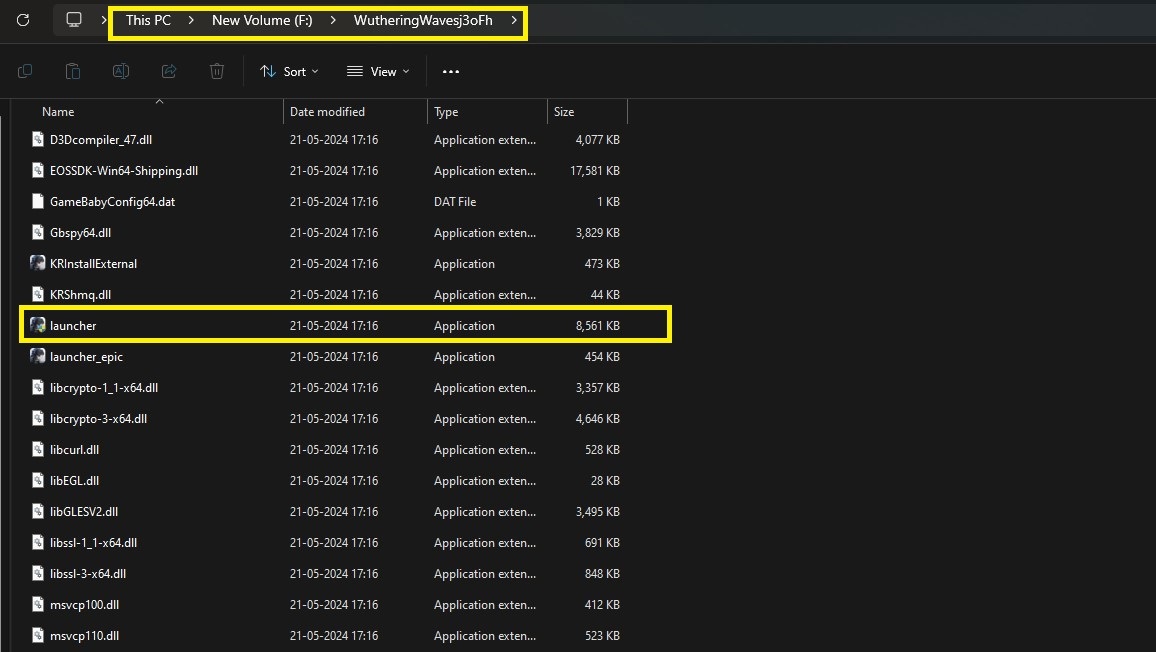Expand chevron after This PC
Image resolution: width=1156 pixels, height=652 pixels.
(191, 20)
